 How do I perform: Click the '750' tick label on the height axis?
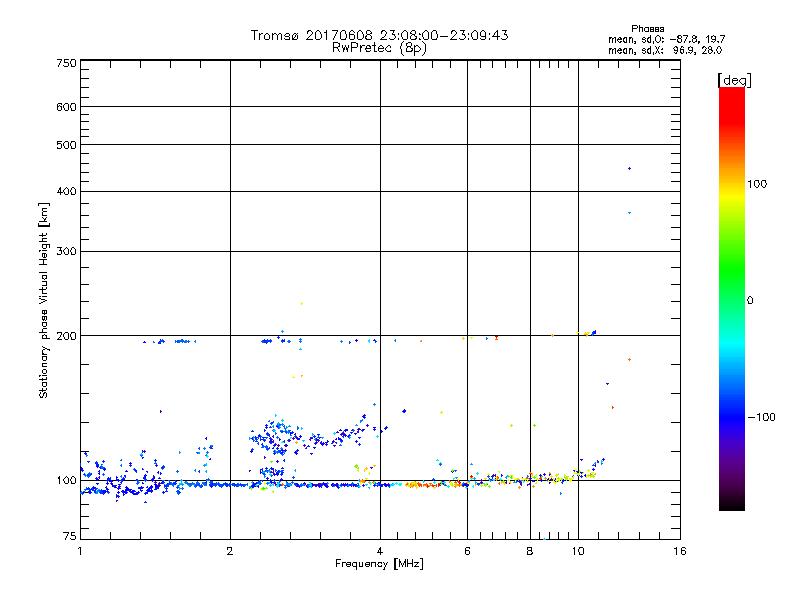click(67, 63)
